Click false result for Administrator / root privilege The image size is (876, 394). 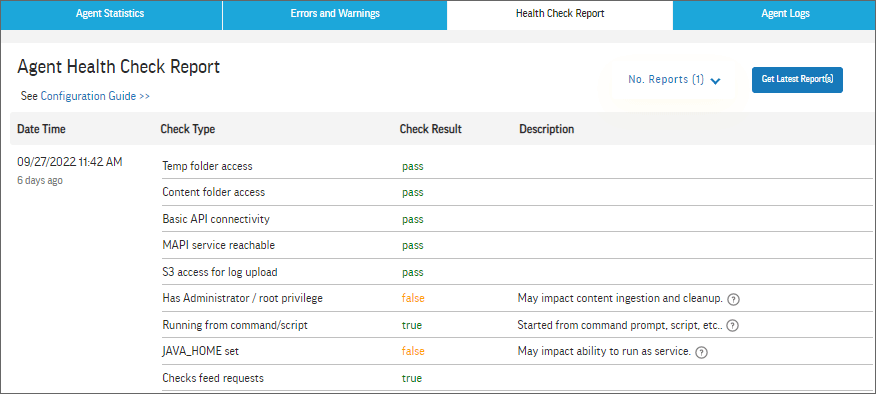coord(413,298)
